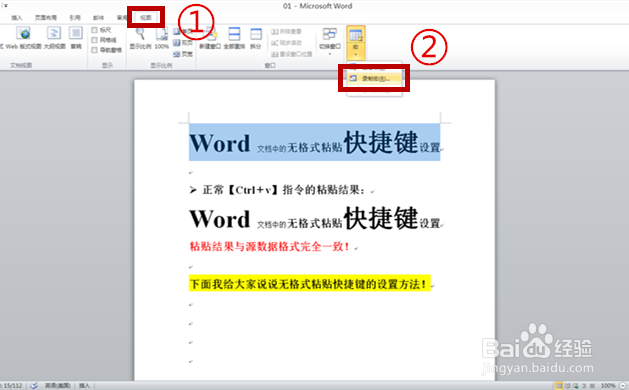This screenshot has height=390, width=629.
Task: Click the red text 粘贴结果与源数据格式完全一致
Action: coord(269,246)
